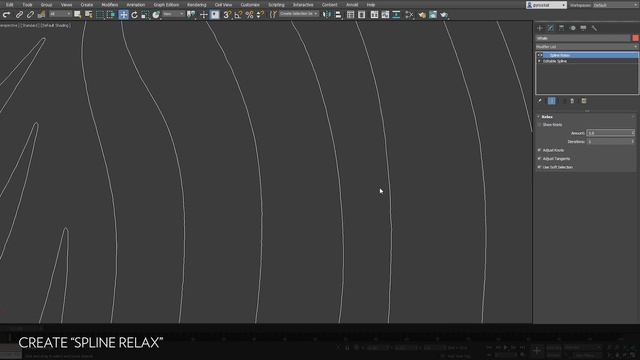Image resolution: width=640 pixels, height=360 pixels.
Task: Toggle the Spinner Snap icon
Action: tap(260, 15)
